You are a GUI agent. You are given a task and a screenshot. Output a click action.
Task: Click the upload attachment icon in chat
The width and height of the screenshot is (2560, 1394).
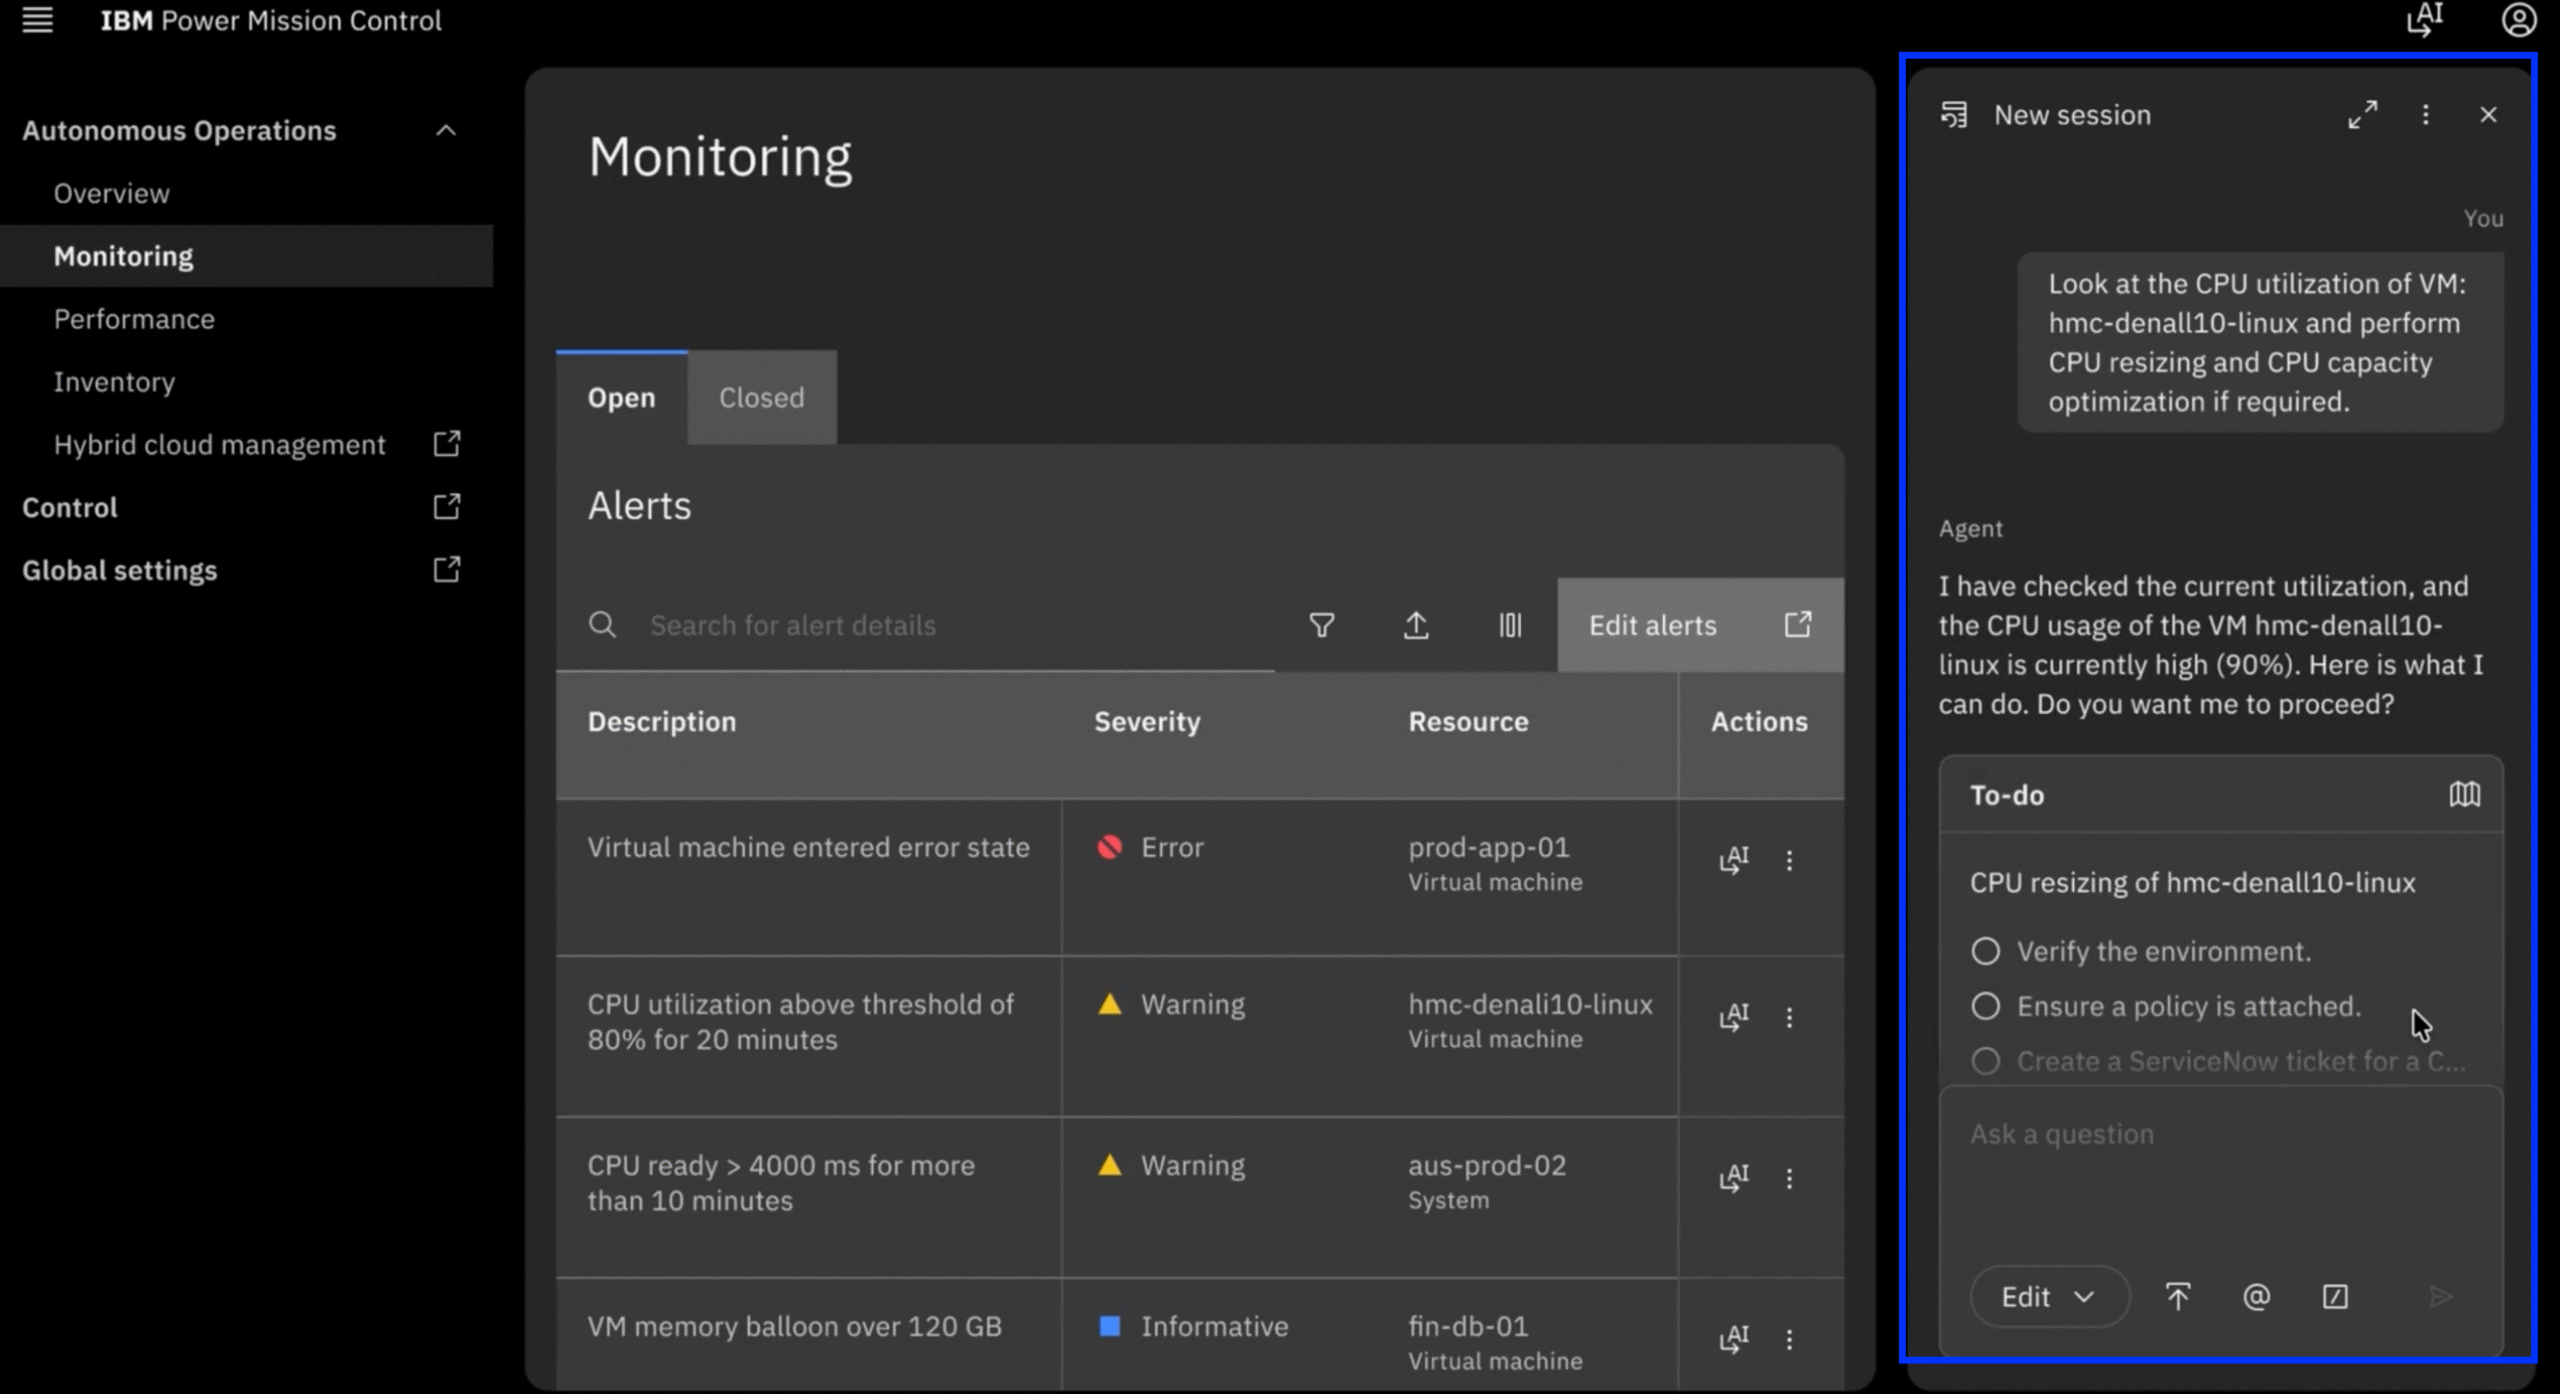click(2178, 1297)
